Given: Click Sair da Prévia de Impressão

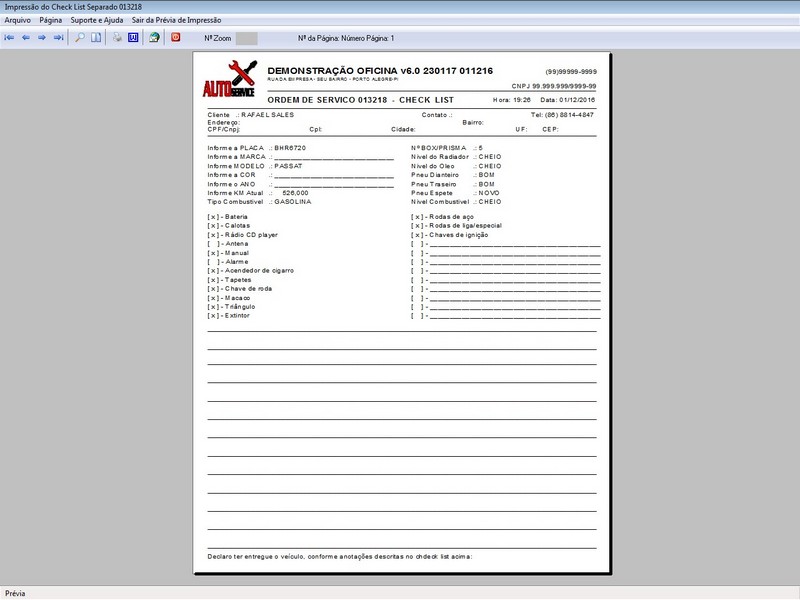Looking at the screenshot, I should point(177,20).
